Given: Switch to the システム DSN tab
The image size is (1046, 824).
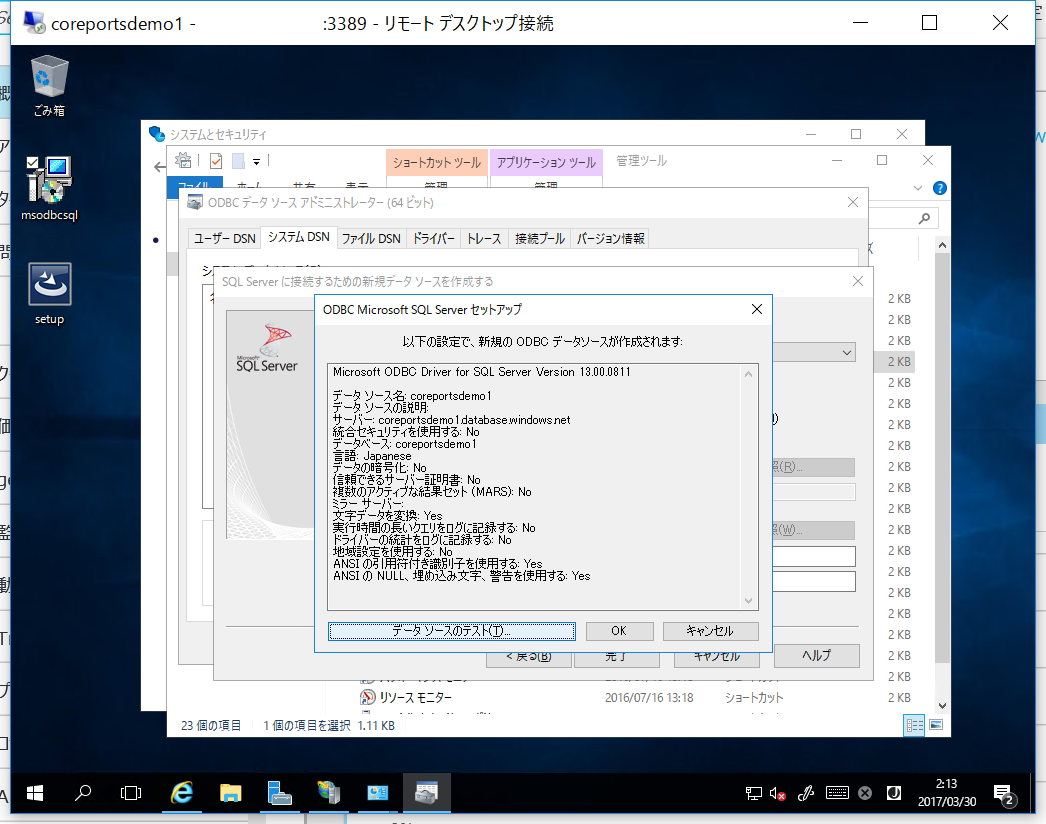Looking at the screenshot, I should pyautogui.click(x=298, y=237).
